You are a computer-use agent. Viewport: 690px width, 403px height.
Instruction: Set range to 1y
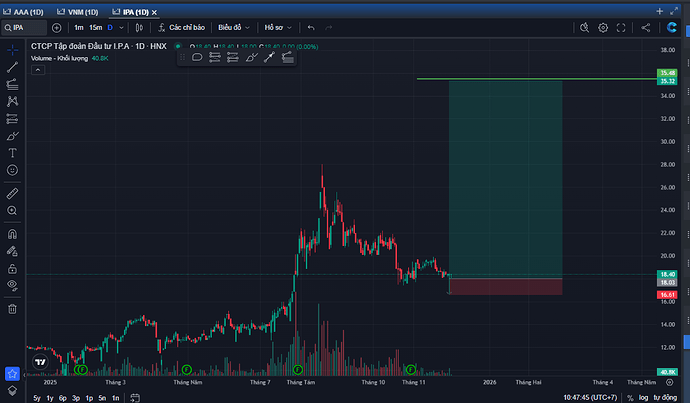click(50, 398)
